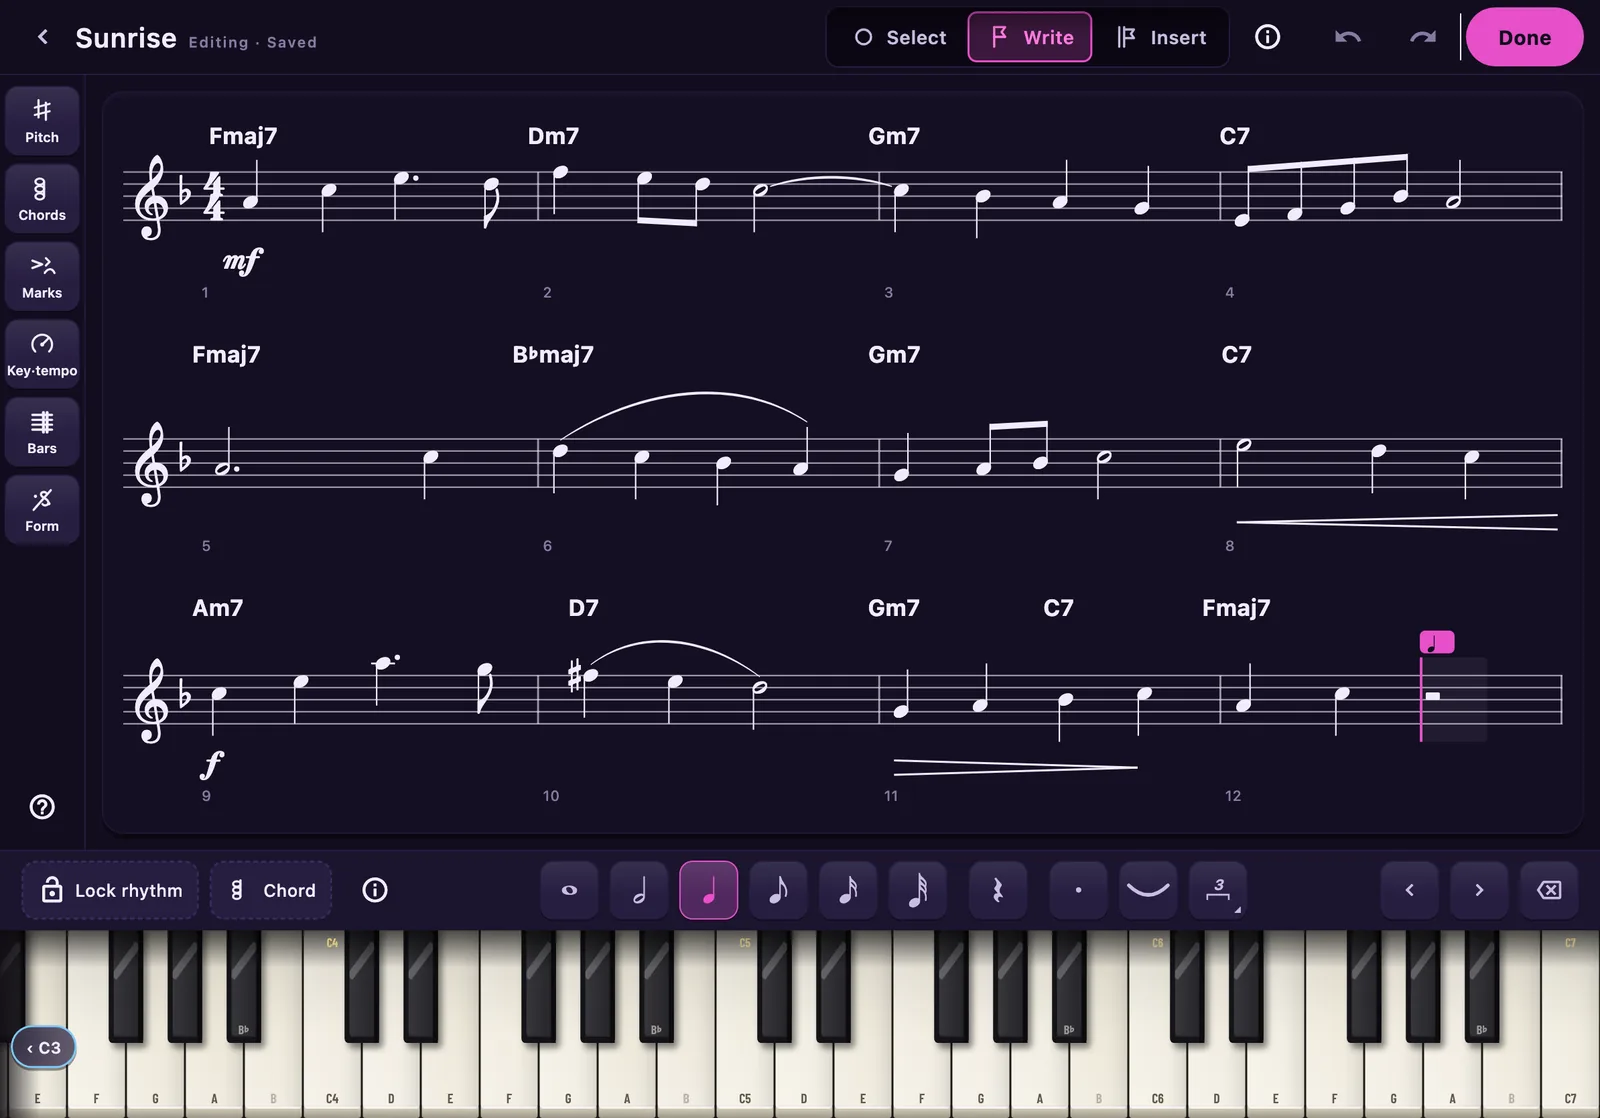The height and width of the screenshot is (1118, 1600).
Task: Delete with the backspace icon button
Action: 1549,890
